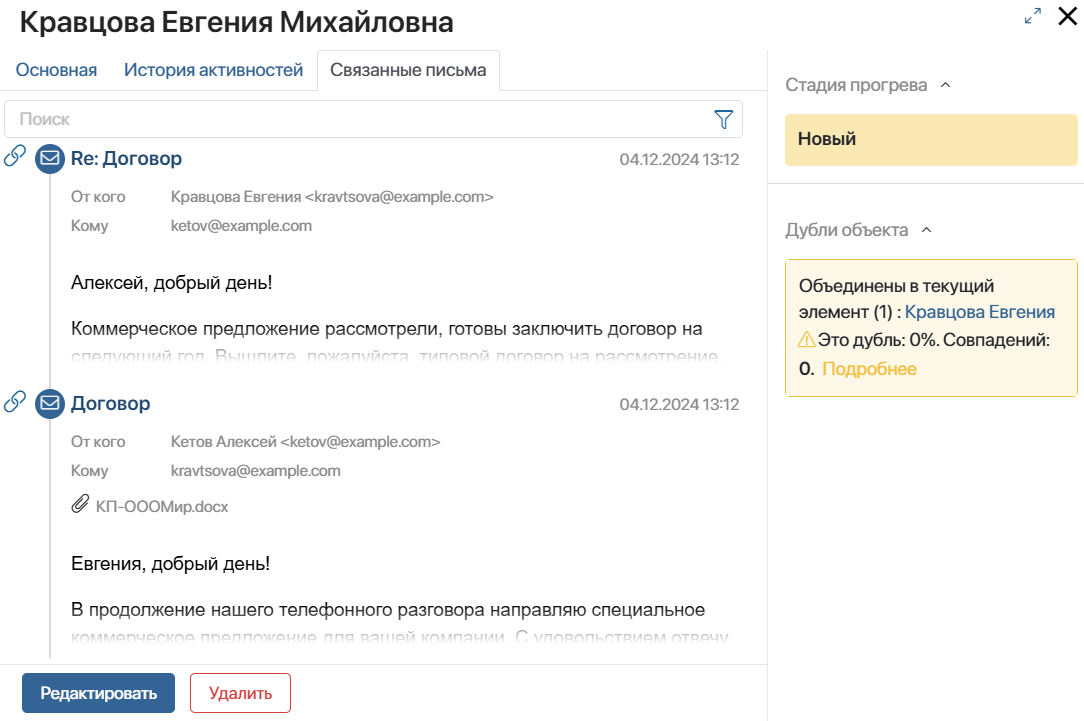Open the Re: Договор email subject
This screenshot has width=1084, height=721.
(127, 158)
